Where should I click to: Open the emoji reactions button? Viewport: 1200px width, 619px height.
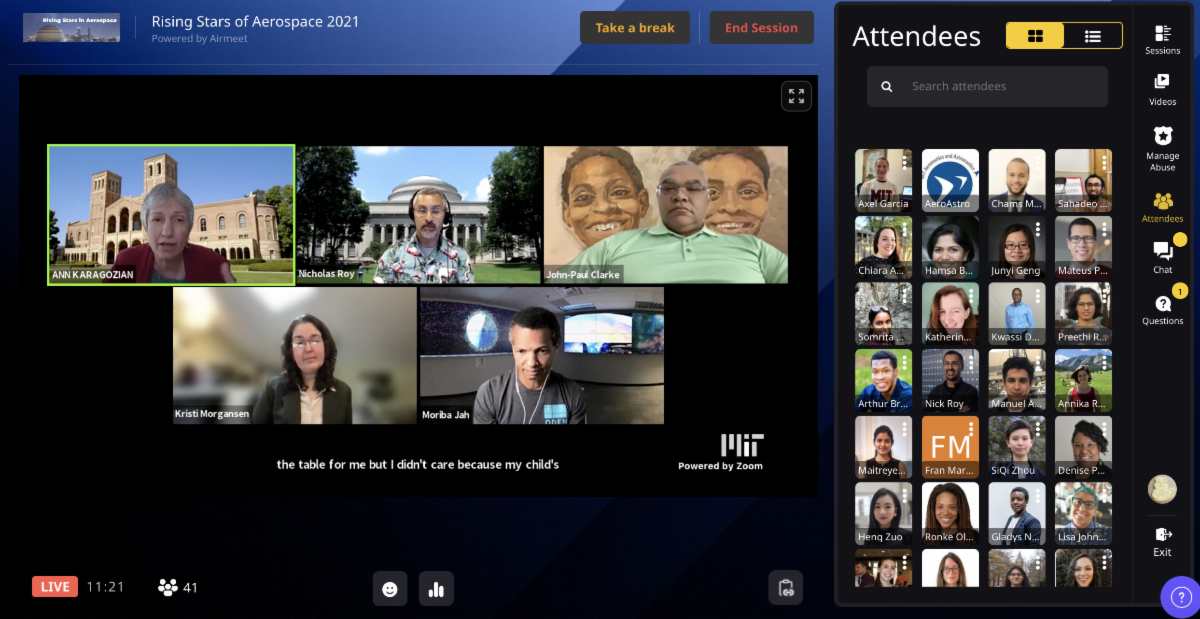coord(390,589)
